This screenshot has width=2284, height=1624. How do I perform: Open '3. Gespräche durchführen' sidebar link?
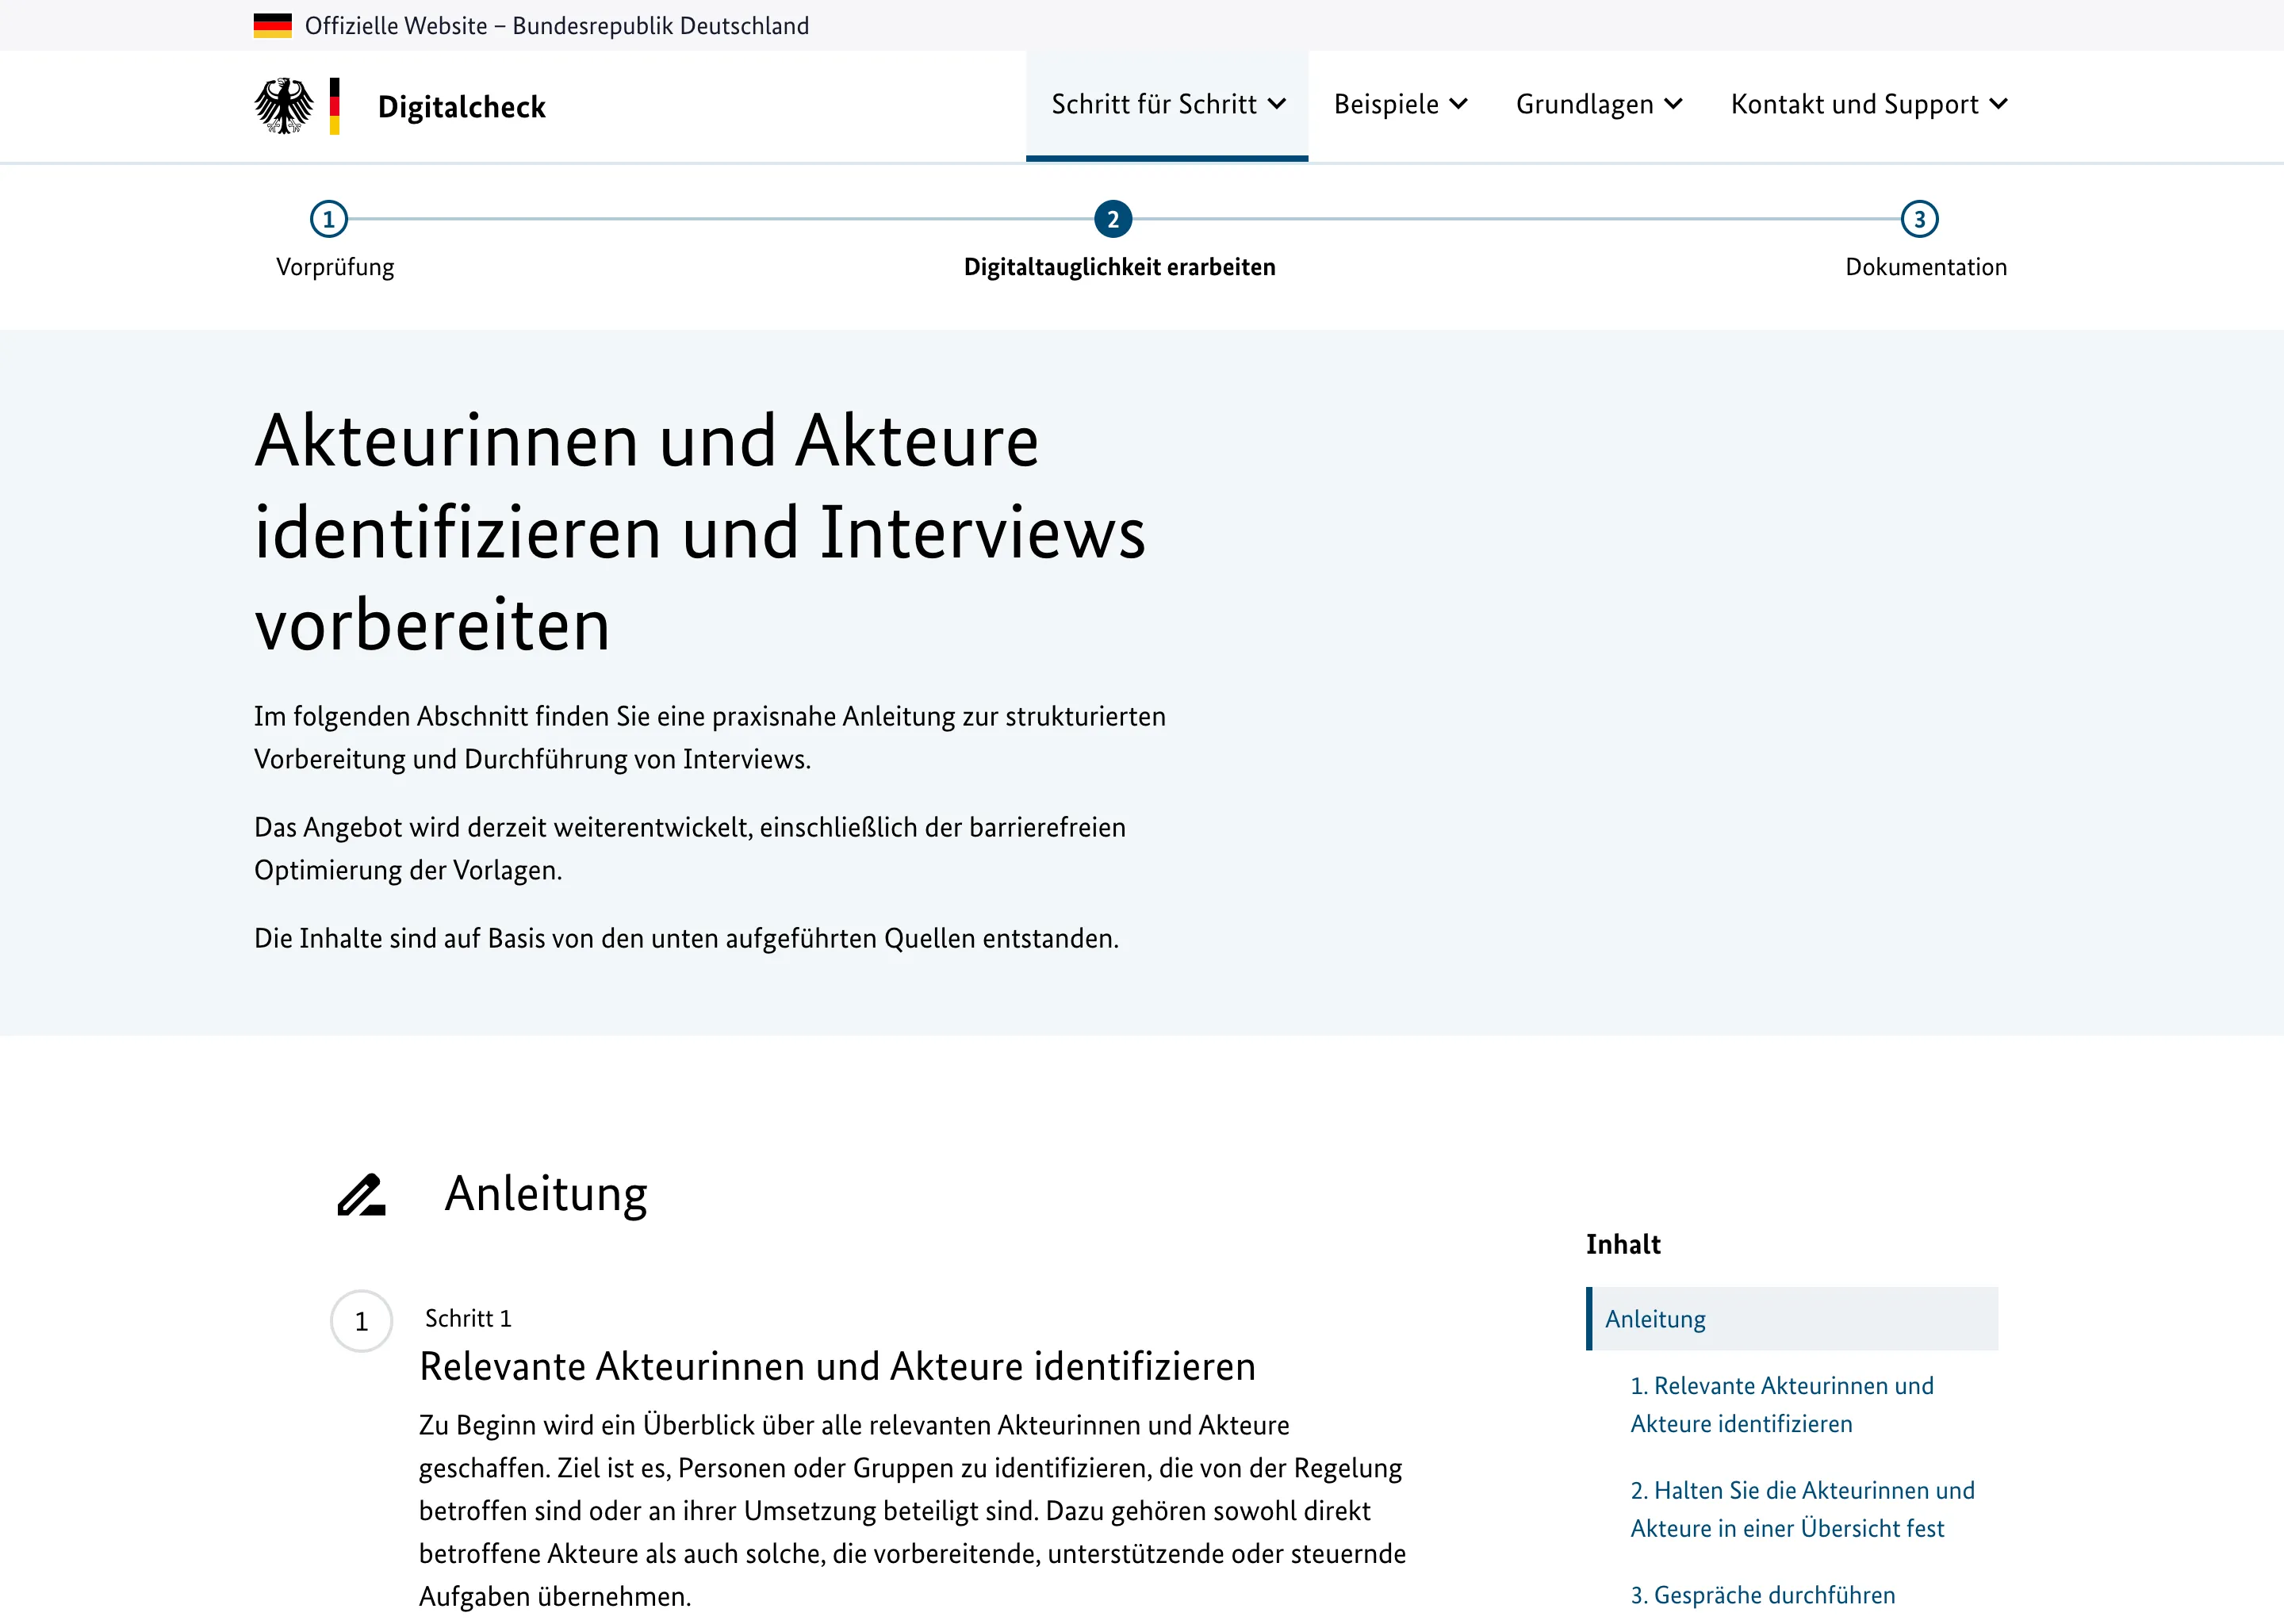click(1762, 1595)
